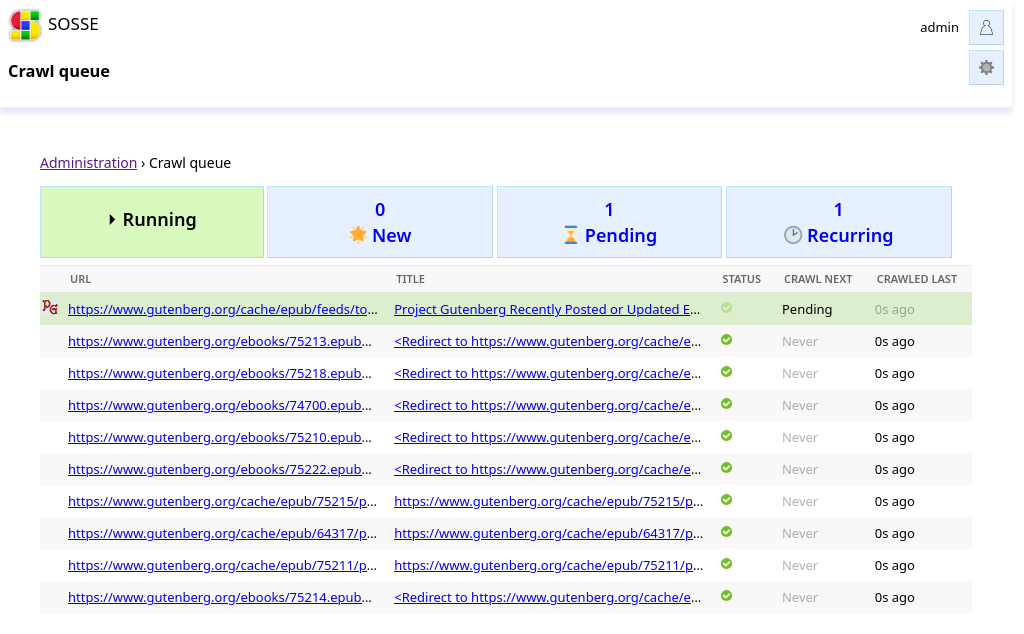Image resolution: width=1024 pixels, height=634 pixels.
Task: Open Redirect title link in 75213 row
Action: [548, 341]
